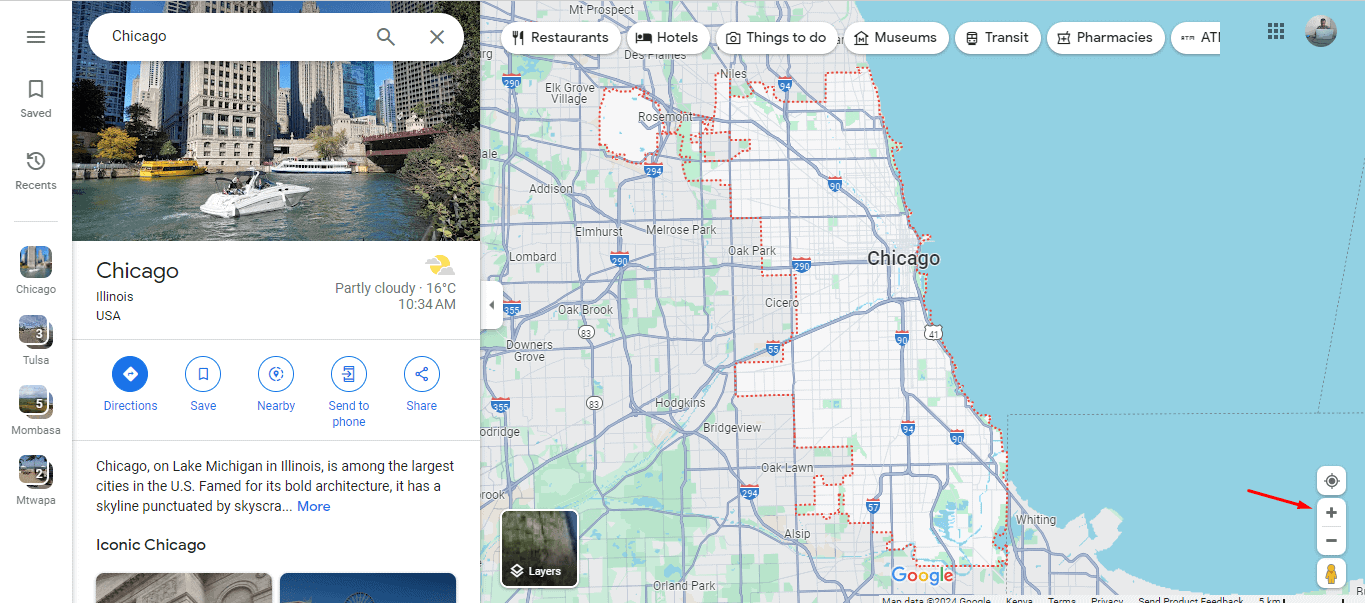1365x603 pixels.
Task: Collapse the Chicago side panel
Action: click(491, 305)
